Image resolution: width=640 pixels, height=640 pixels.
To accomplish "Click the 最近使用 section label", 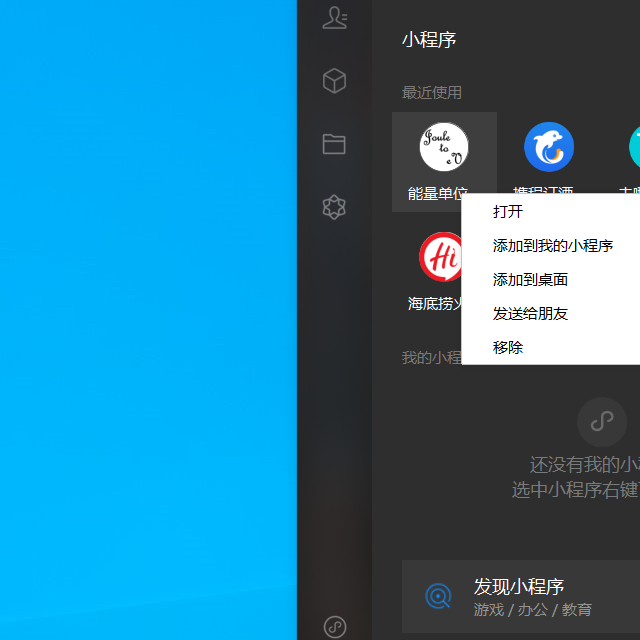I will click(432, 93).
